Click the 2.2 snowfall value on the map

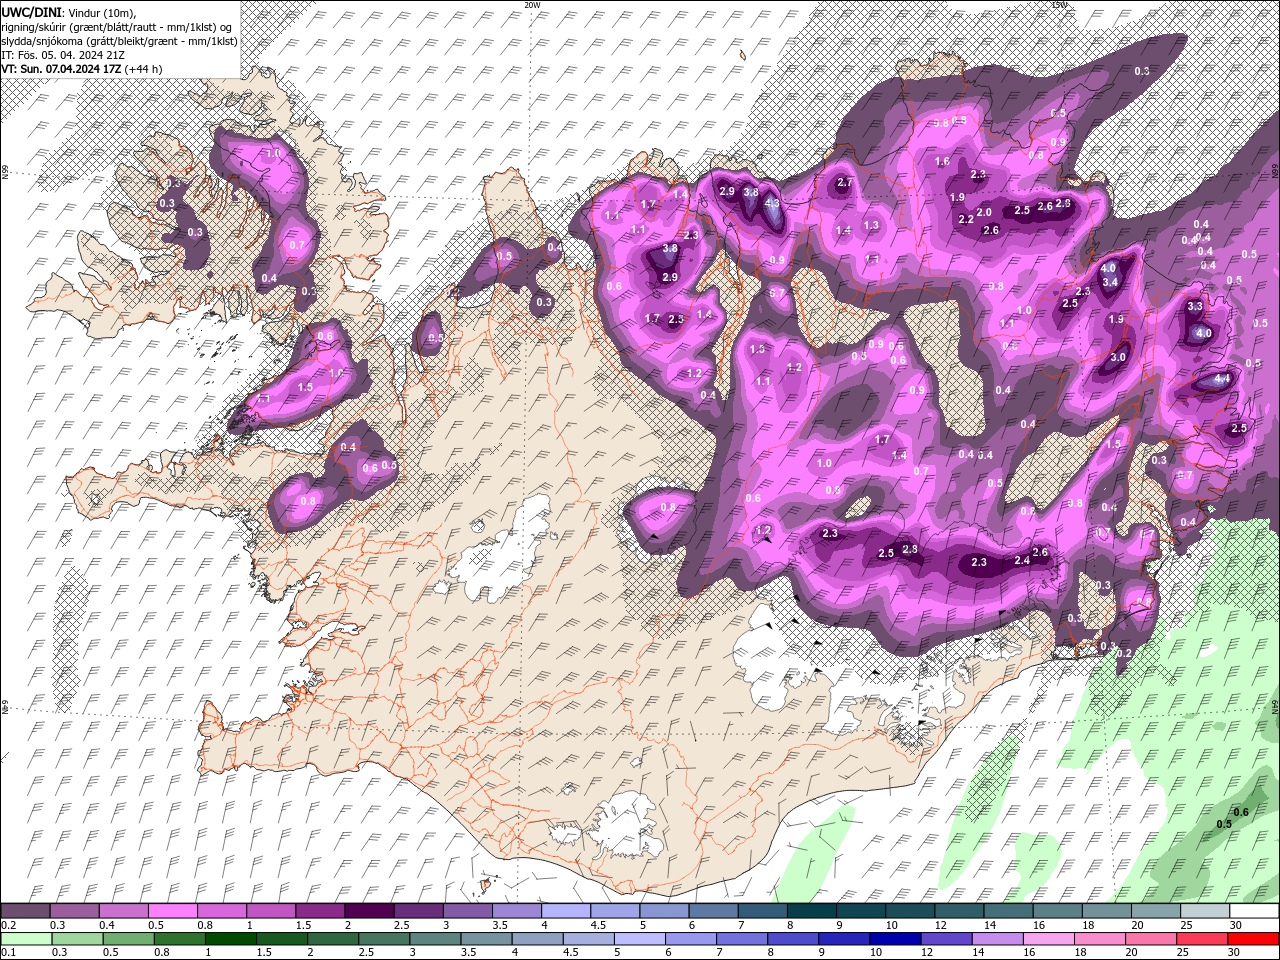coord(966,220)
